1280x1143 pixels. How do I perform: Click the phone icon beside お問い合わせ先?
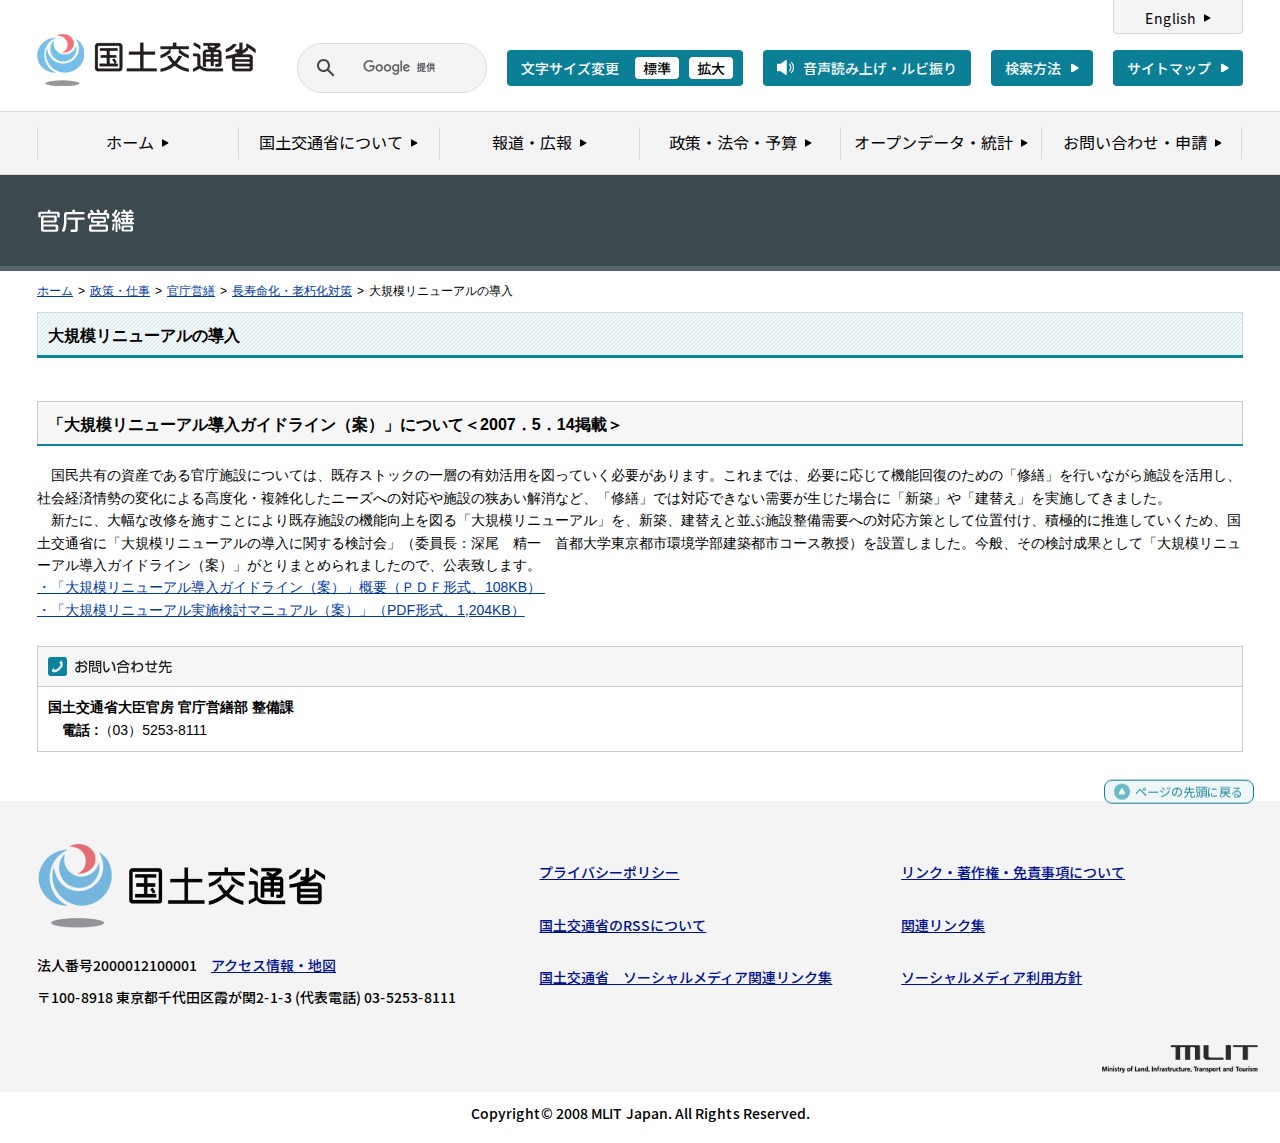pos(57,666)
